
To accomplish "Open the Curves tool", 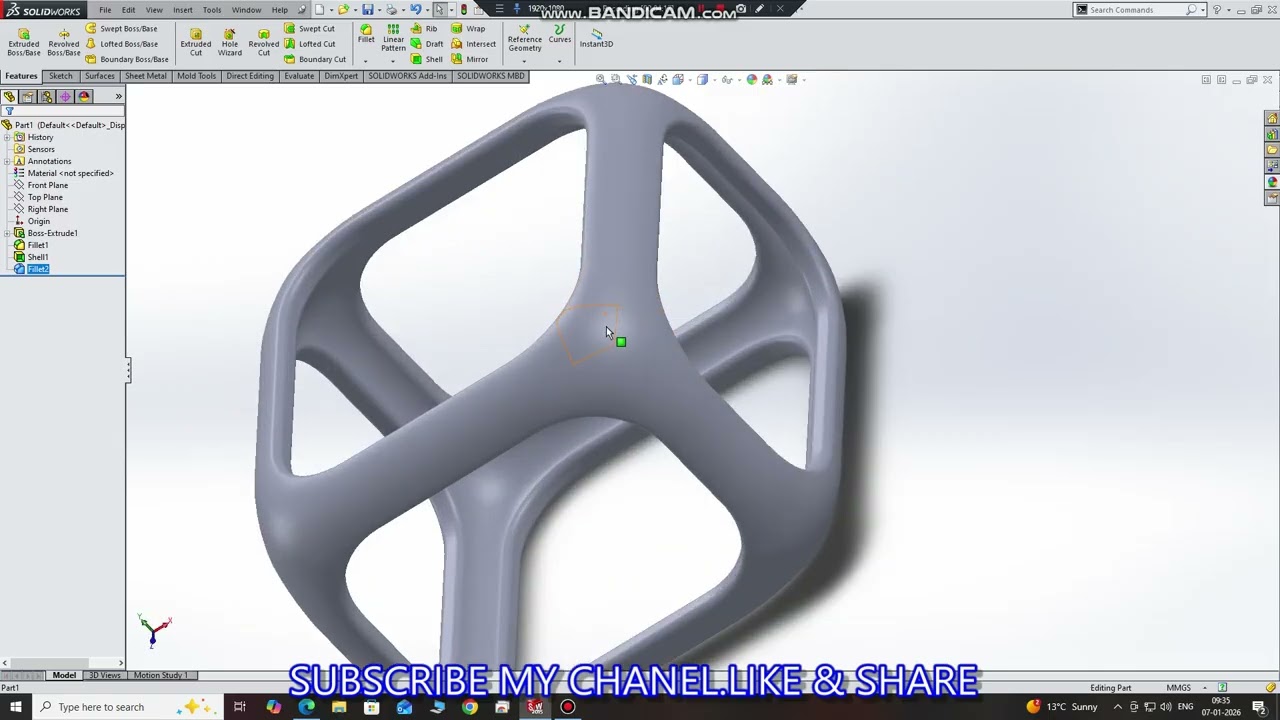I will coord(560,34).
